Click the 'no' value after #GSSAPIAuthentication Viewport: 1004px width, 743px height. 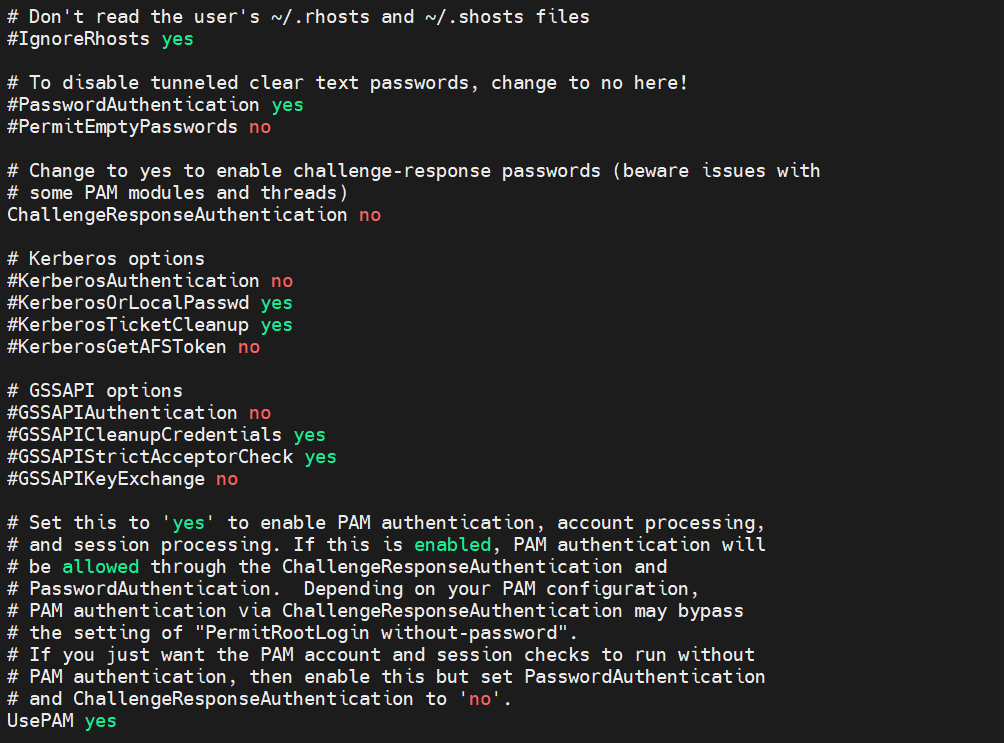coord(260,413)
